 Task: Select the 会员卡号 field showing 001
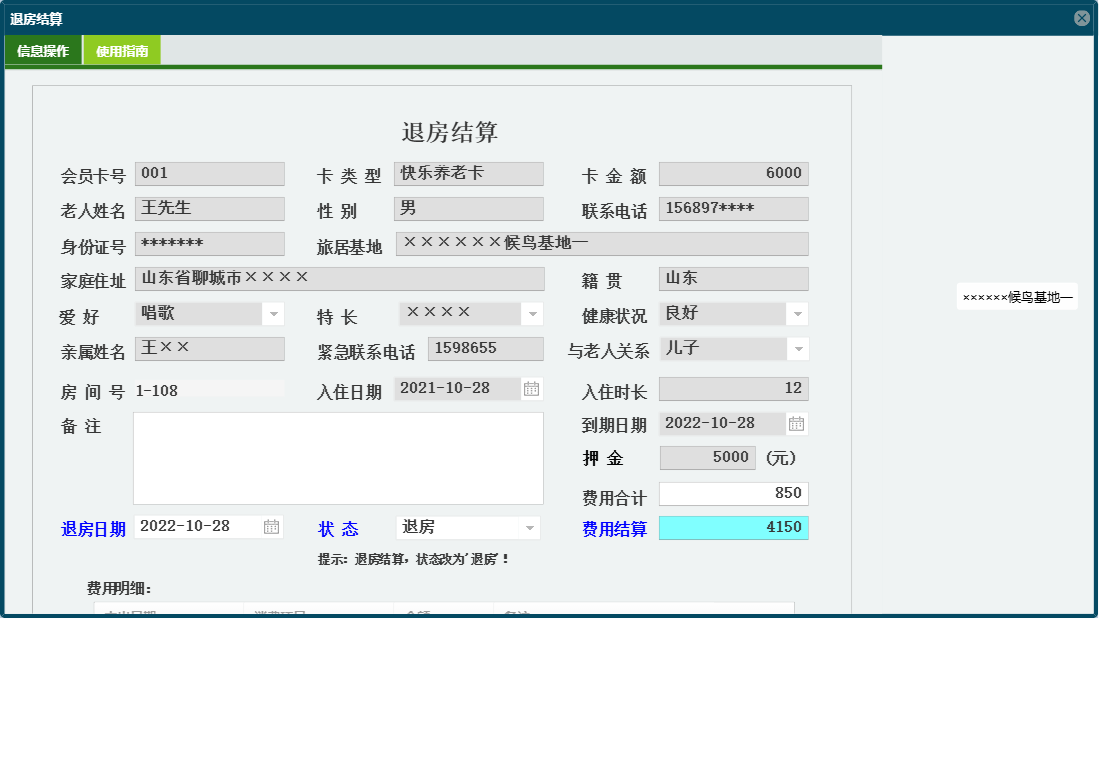pos(209,173)
